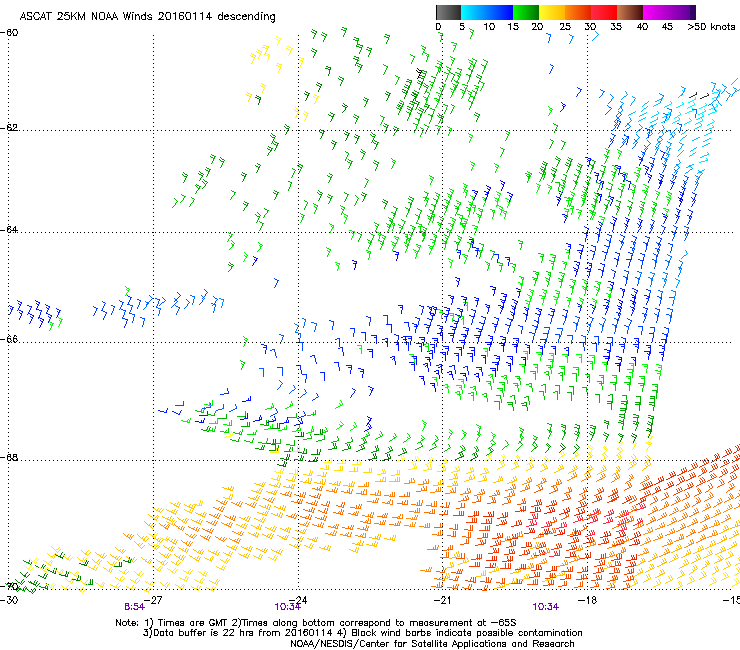Click the -27 longitude axis label
Image resolution: width=740 pixels, height=650 pixels.
coord(153,600)
